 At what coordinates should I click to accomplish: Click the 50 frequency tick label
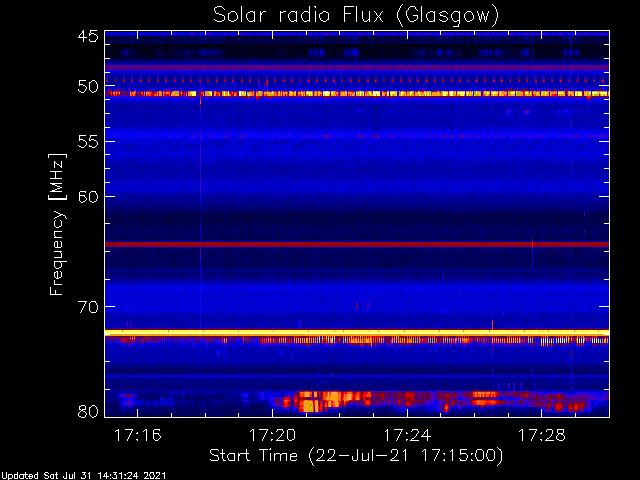[x=88, y=87]
